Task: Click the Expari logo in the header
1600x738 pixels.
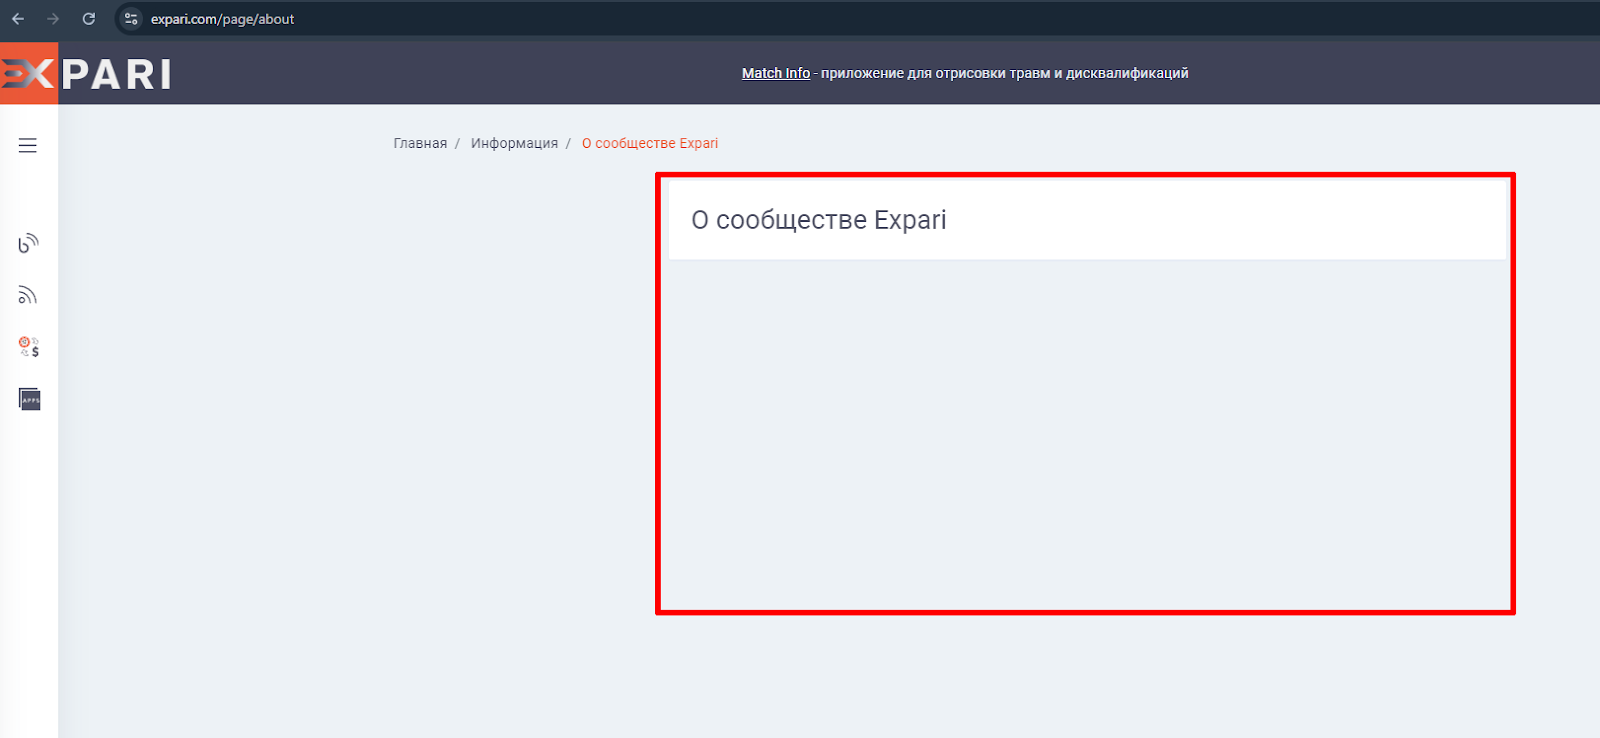Action: coord(86,73)
